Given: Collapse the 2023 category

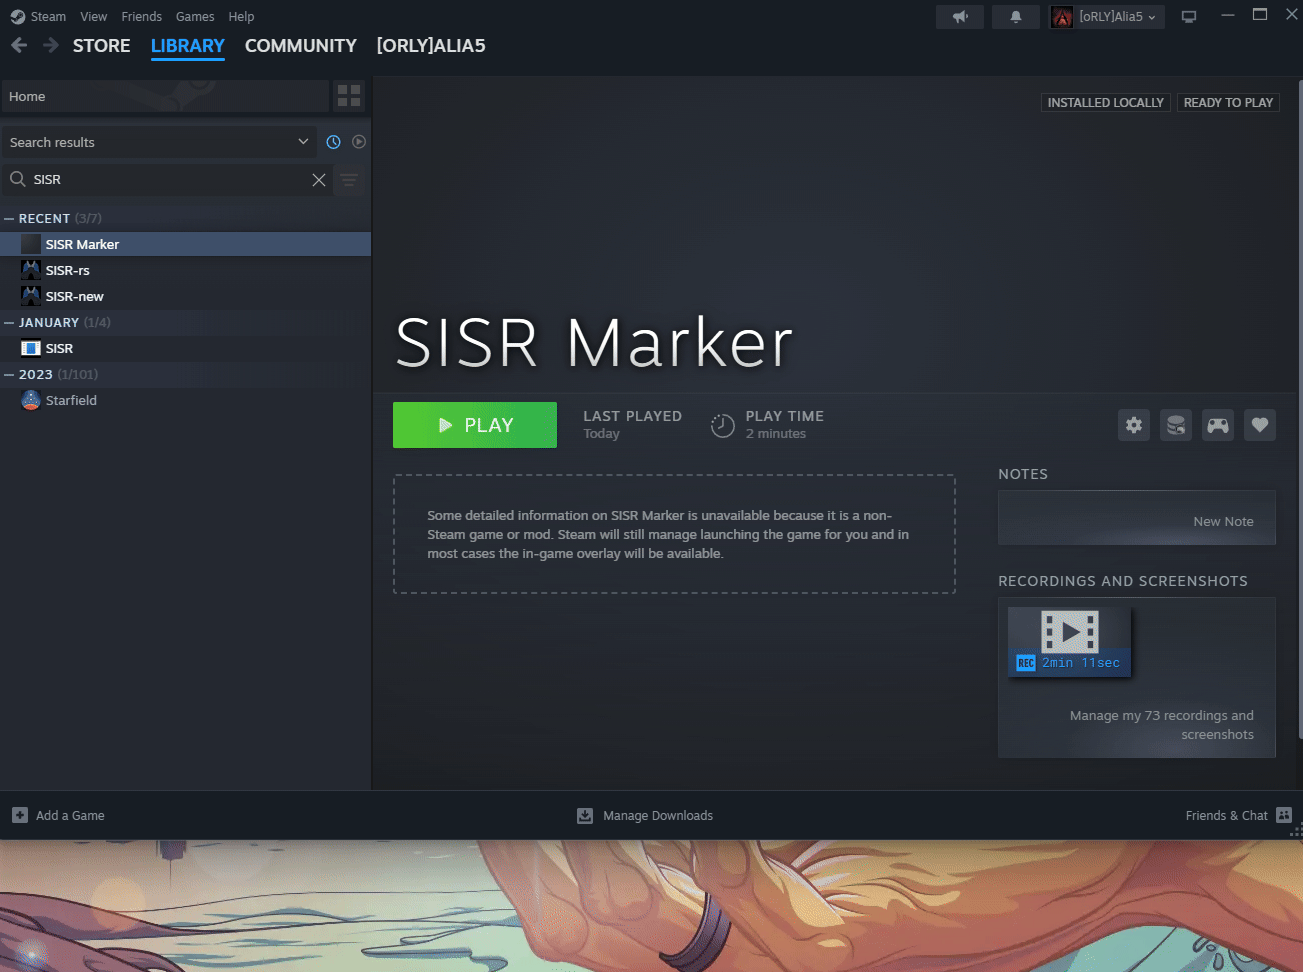Looking at the screenshot, I should pos(9,374).
